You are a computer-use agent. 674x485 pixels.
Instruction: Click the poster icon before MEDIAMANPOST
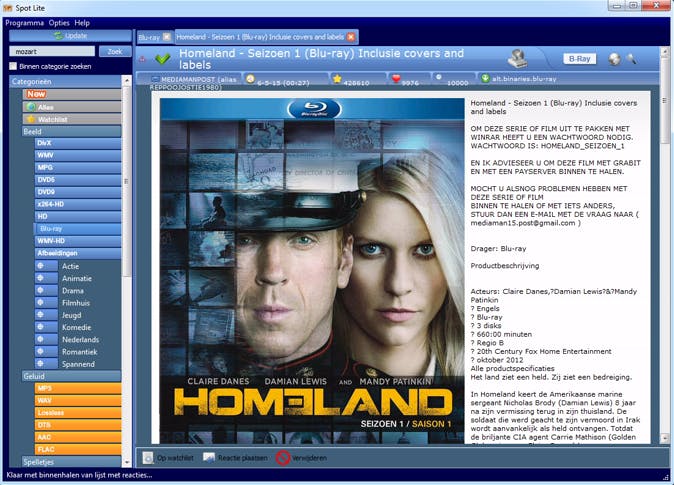[x=155, y=79]
